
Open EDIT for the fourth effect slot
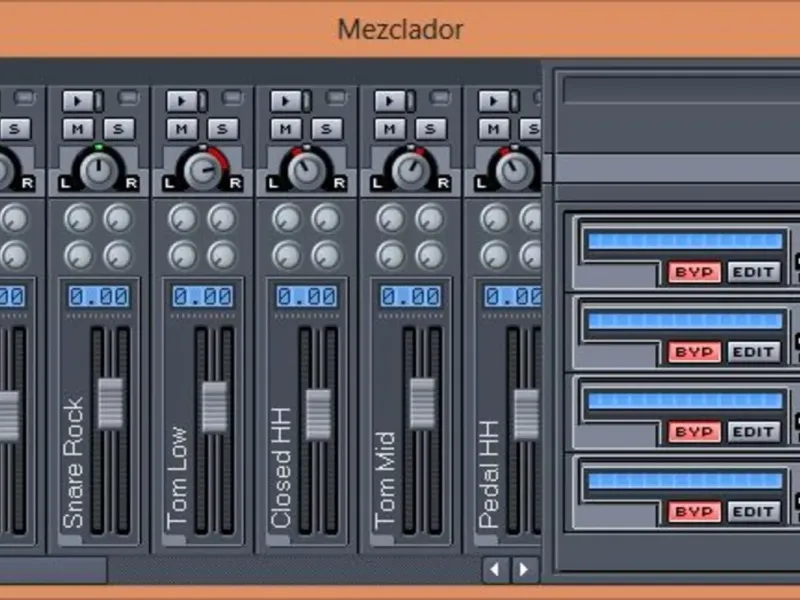pyautogui.click(x=754, y=512)
